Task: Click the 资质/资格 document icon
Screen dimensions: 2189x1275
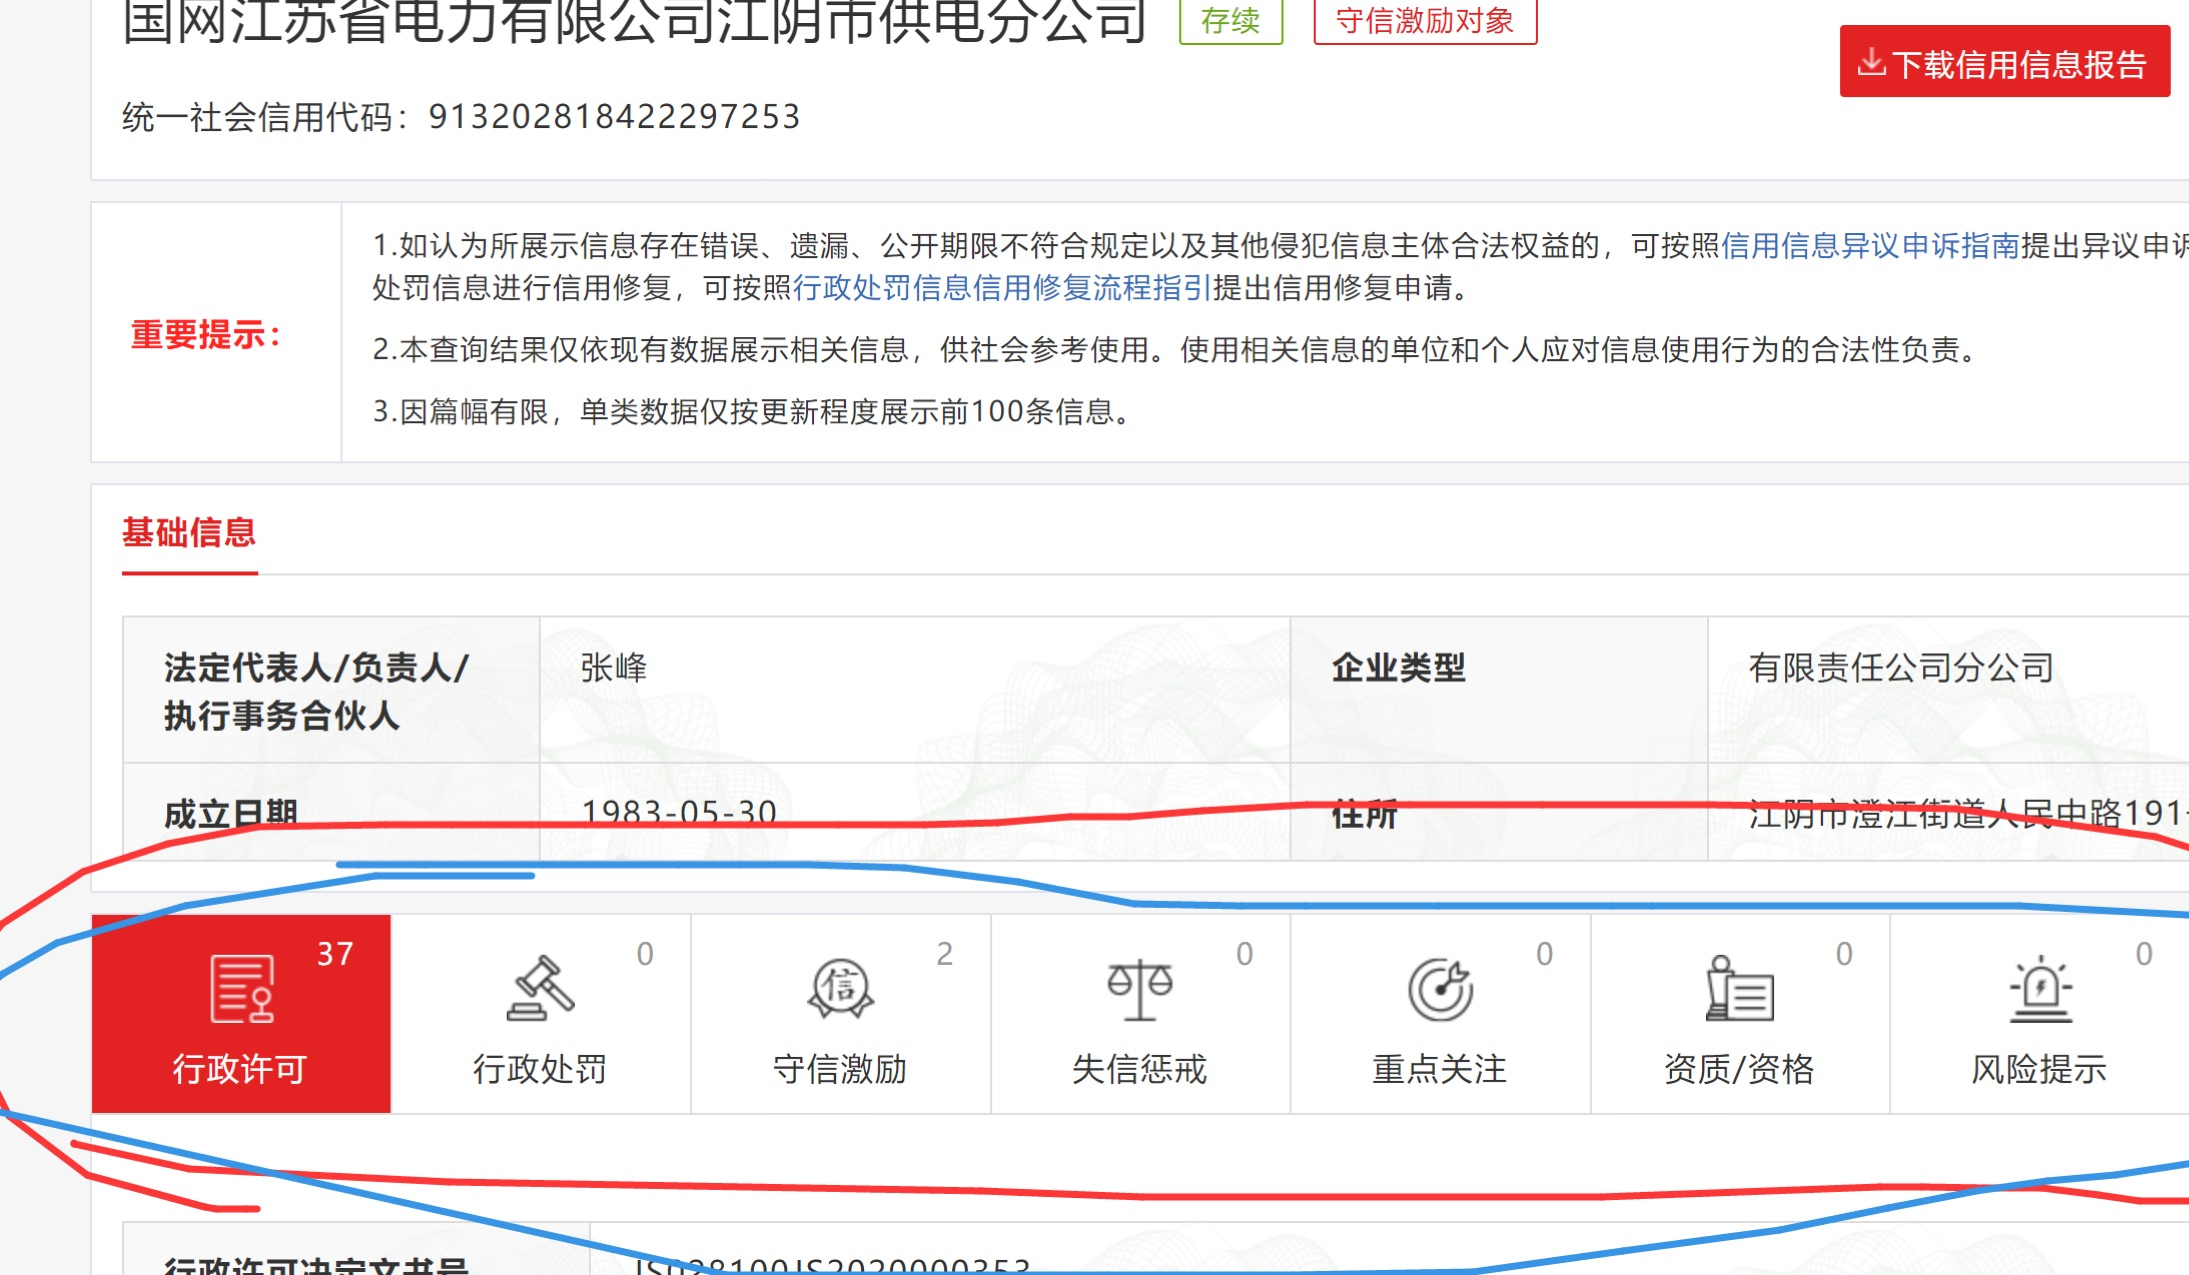Action: coord(1739,988)
